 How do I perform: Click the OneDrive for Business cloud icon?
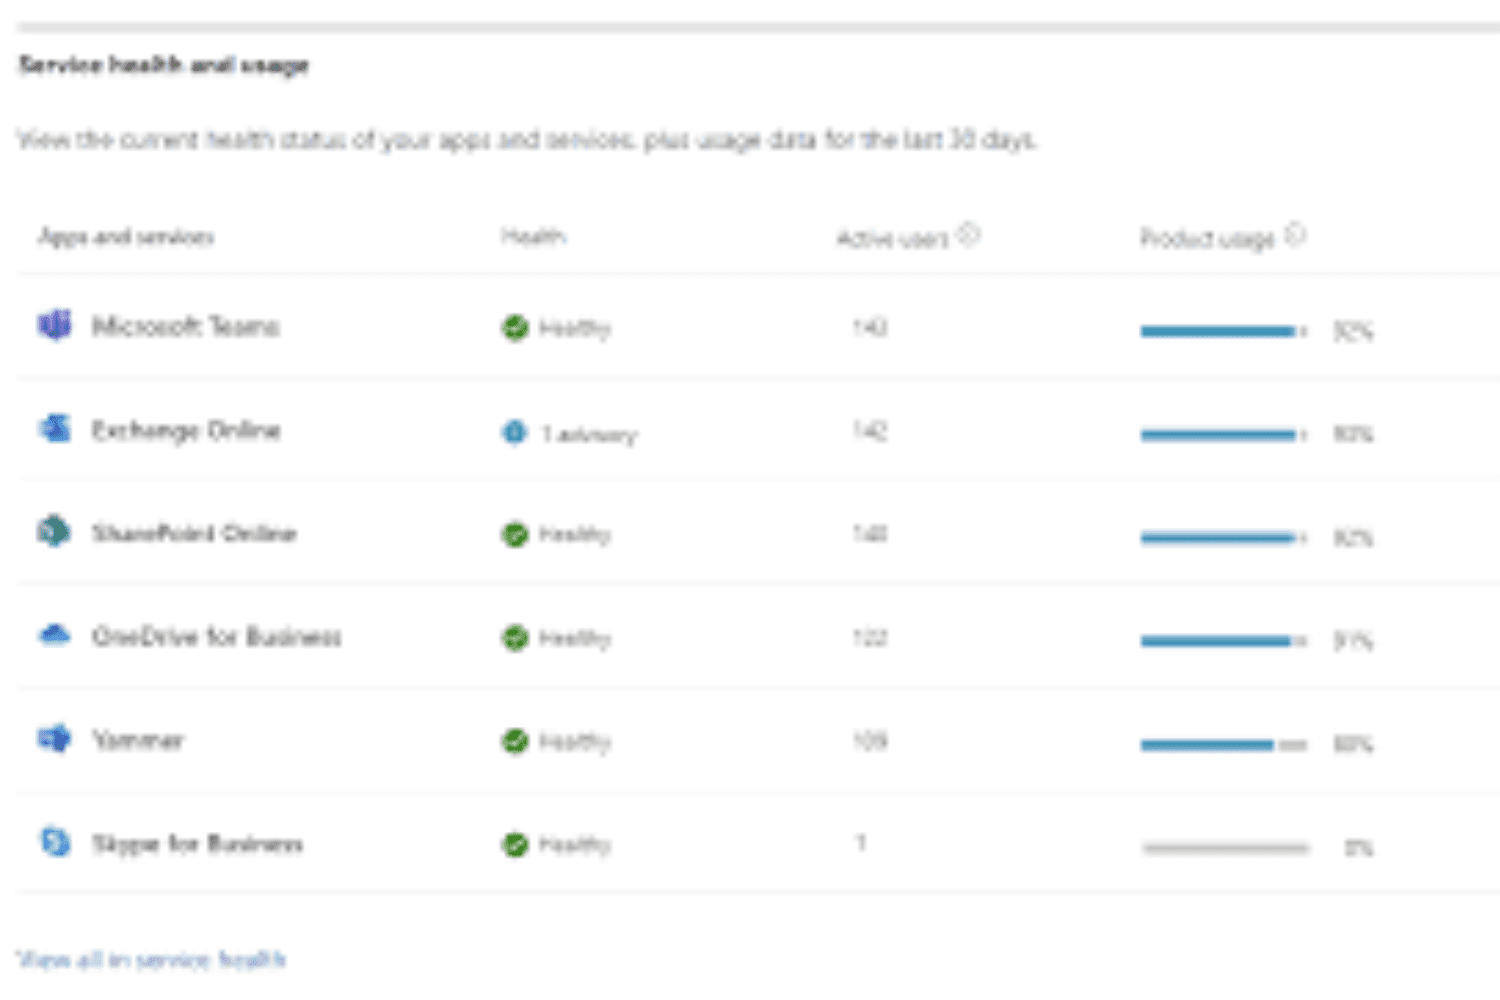click(55, 635)
